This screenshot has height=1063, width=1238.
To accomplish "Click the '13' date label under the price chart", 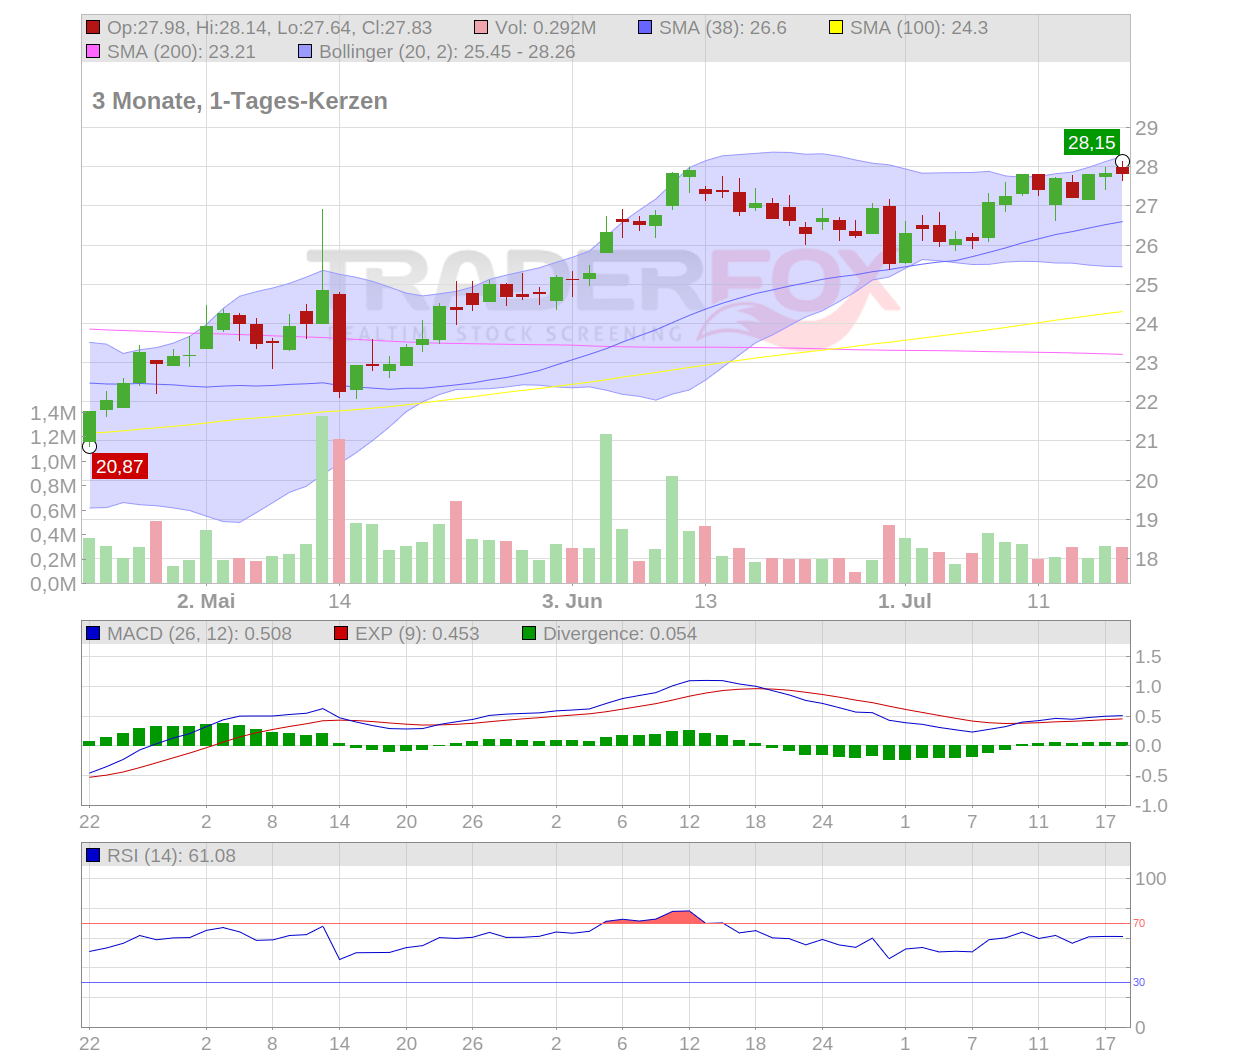I will (x=705, y=601).
